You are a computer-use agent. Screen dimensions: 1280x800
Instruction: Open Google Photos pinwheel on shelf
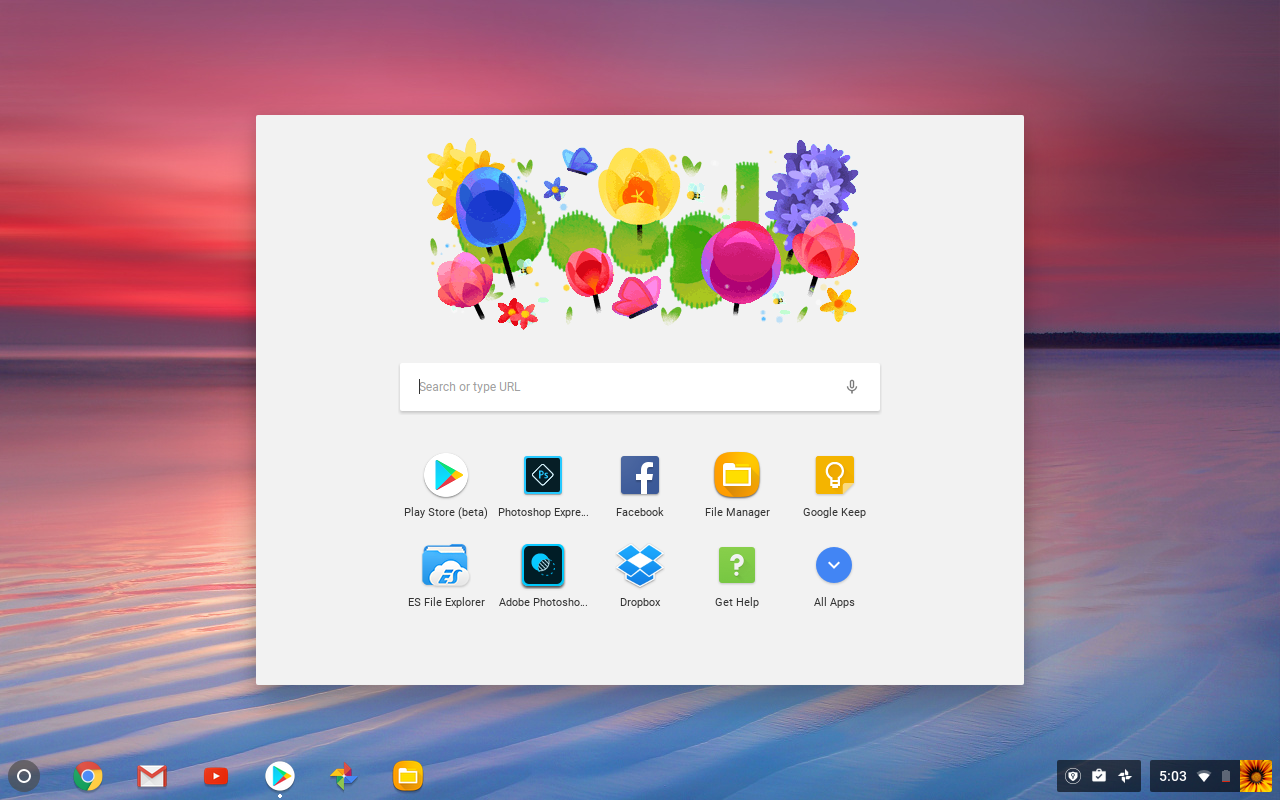tap(344, 776)
